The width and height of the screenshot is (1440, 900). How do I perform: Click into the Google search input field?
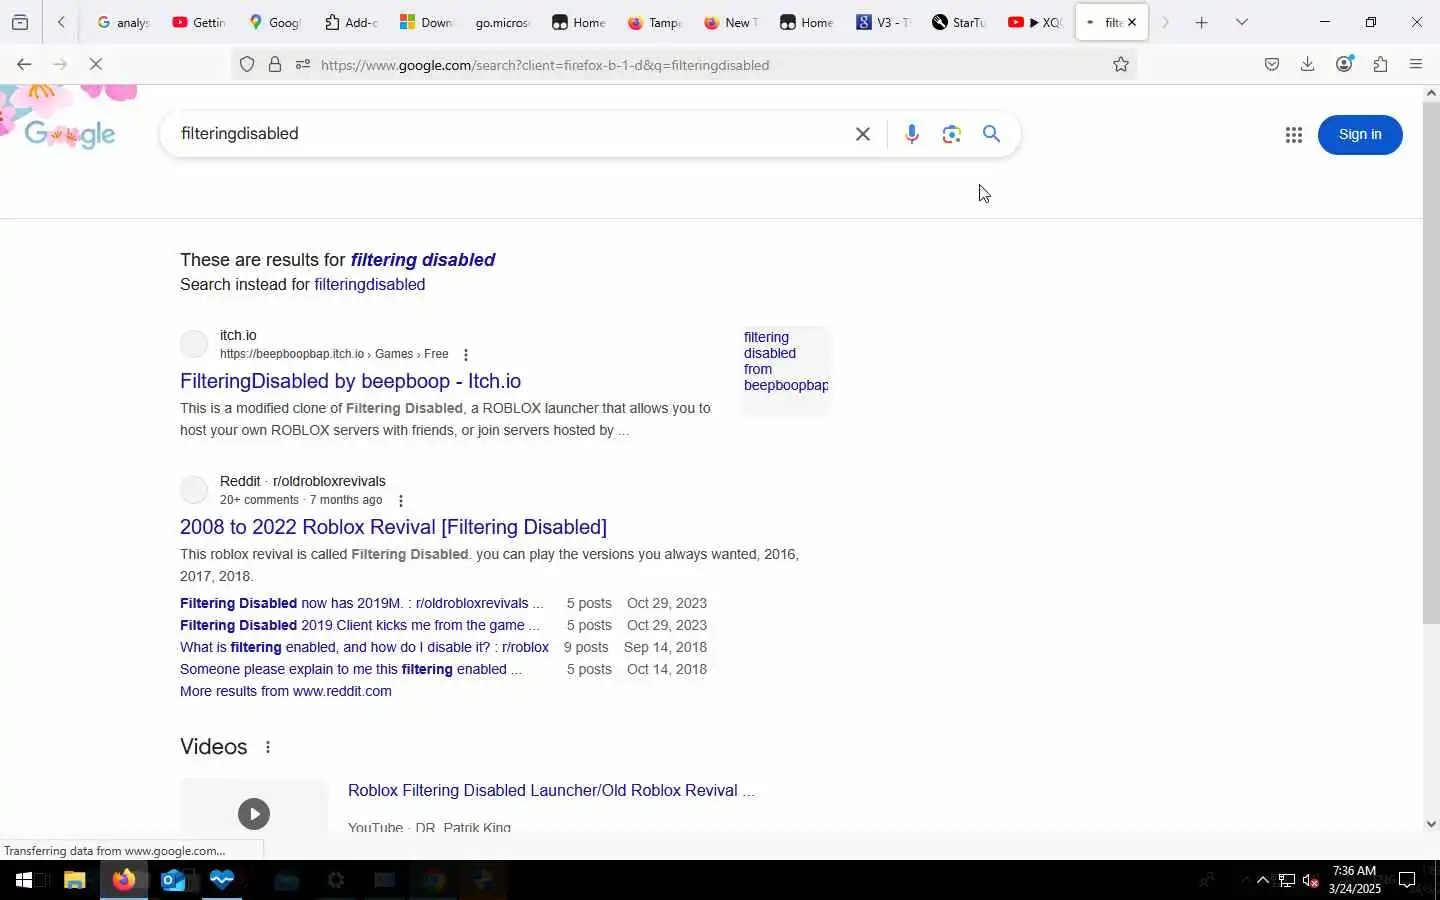pos(510,134)
